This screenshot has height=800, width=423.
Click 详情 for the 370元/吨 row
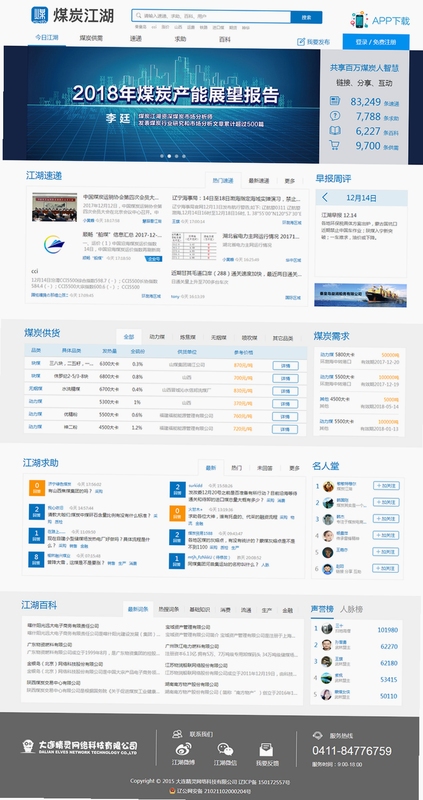pyautogui.click(x=285, y=403)
